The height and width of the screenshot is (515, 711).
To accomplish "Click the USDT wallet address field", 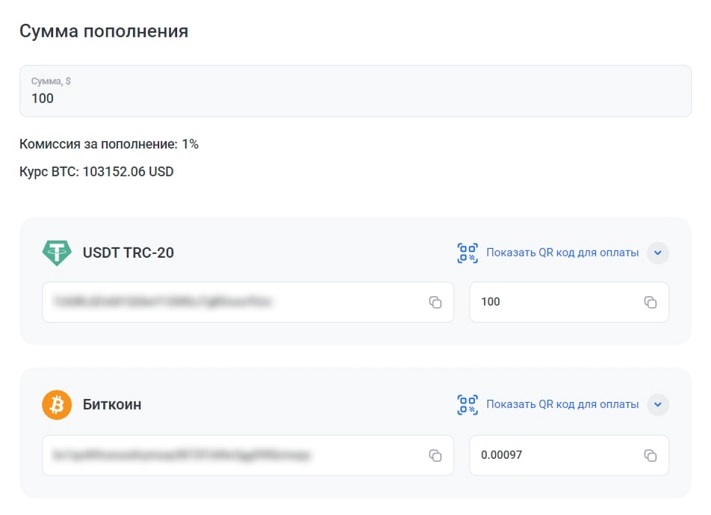I will (x=230, y=302).
